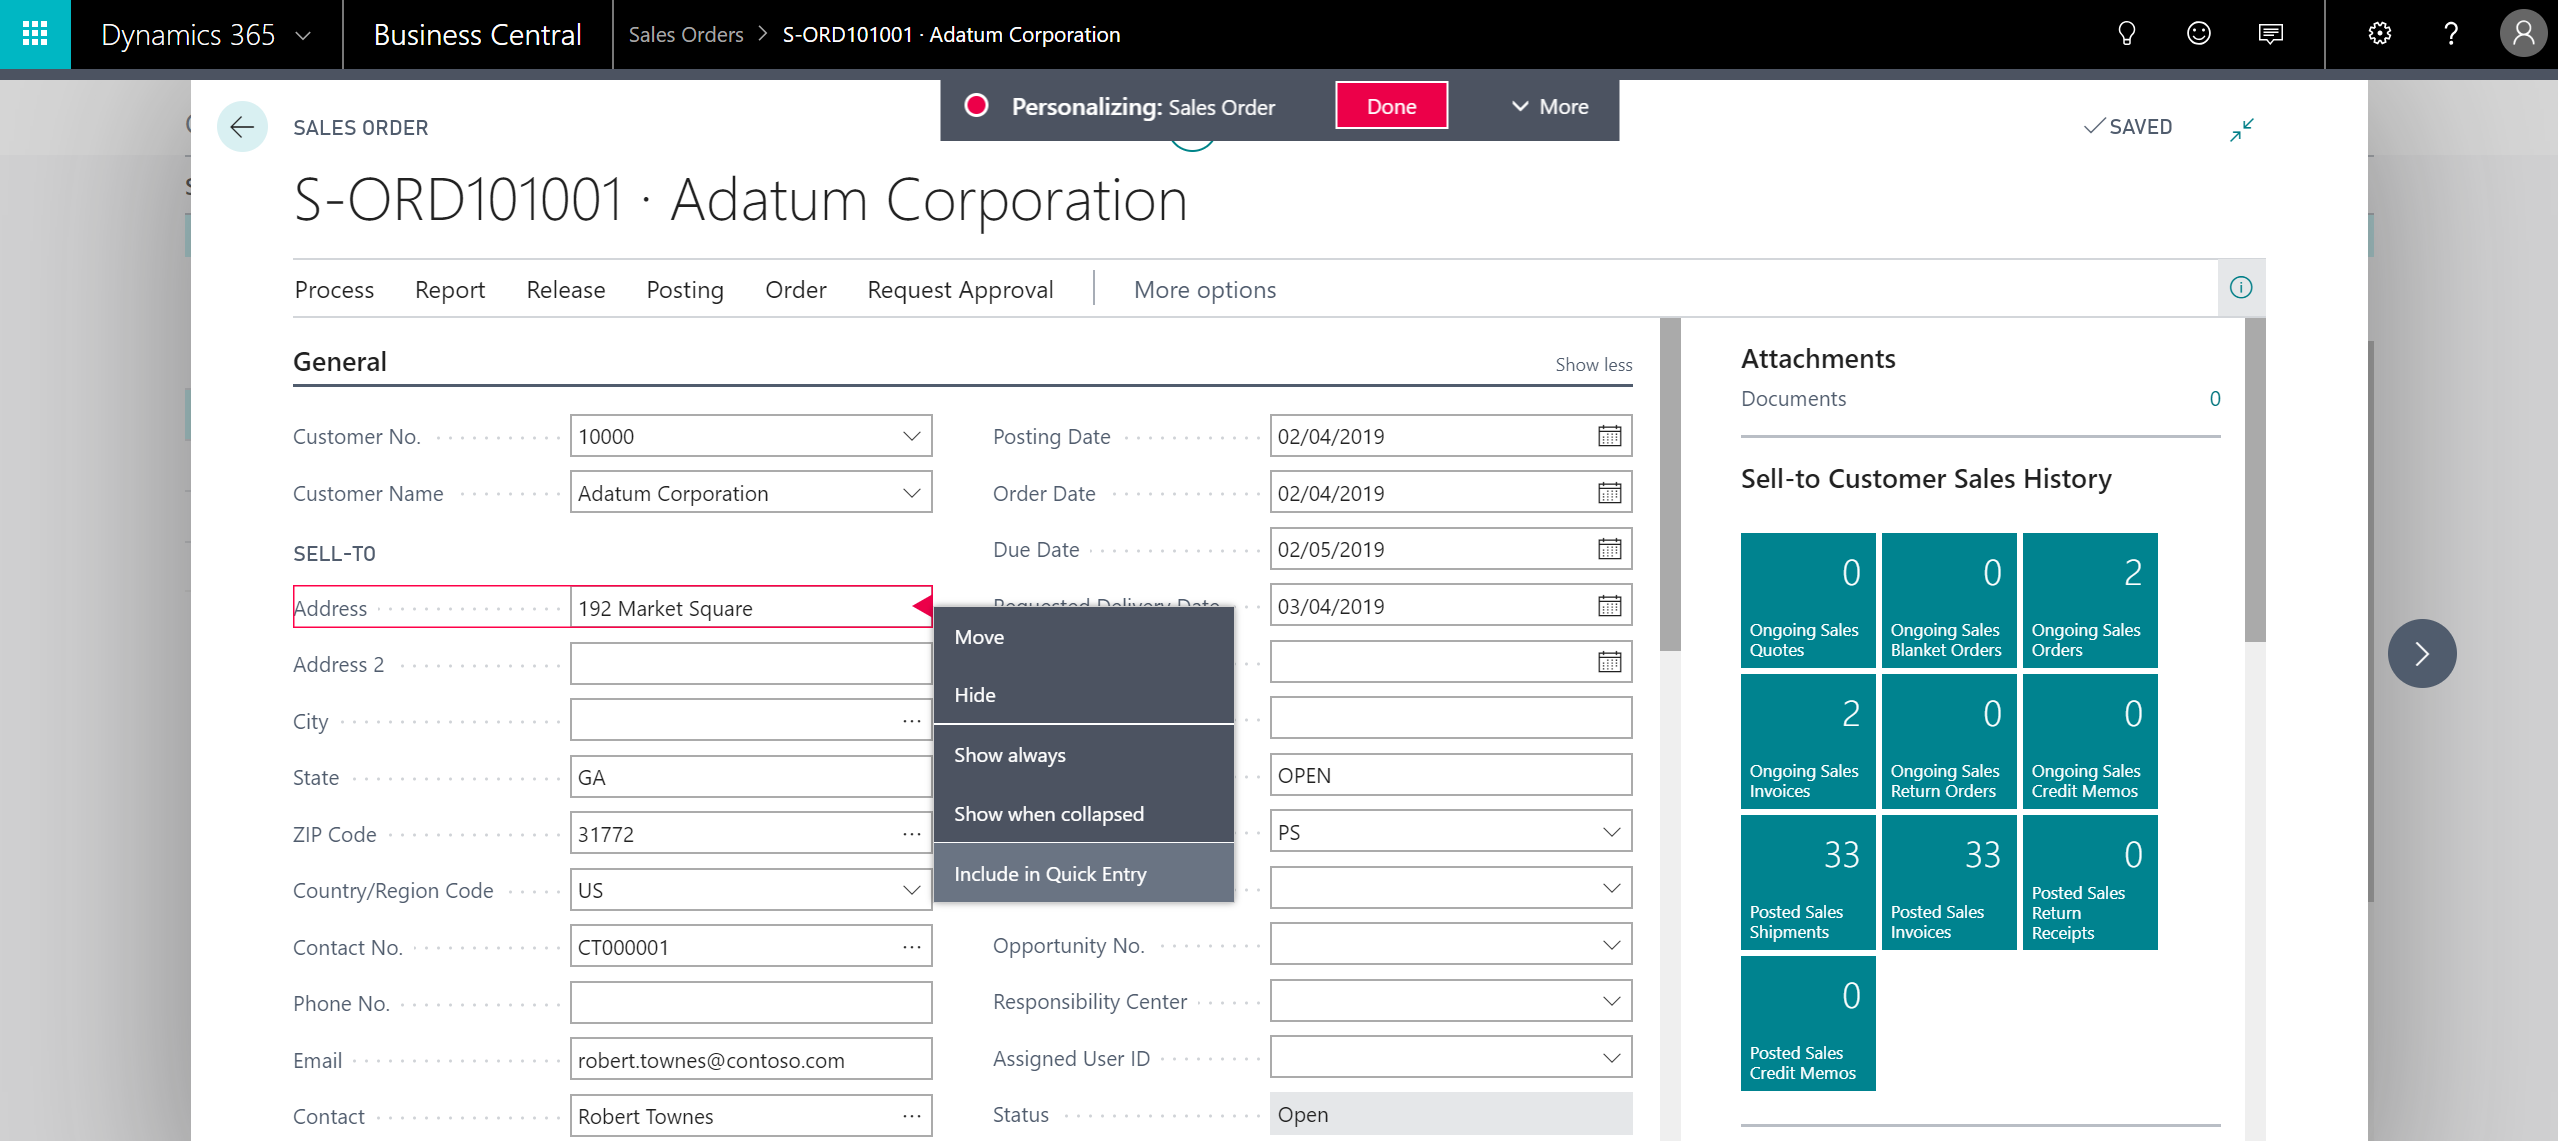The width and height of the screenshot is (2558, 1141).
Task: Click the back arrow on the Sales Order page
Action: click(242, 127)
